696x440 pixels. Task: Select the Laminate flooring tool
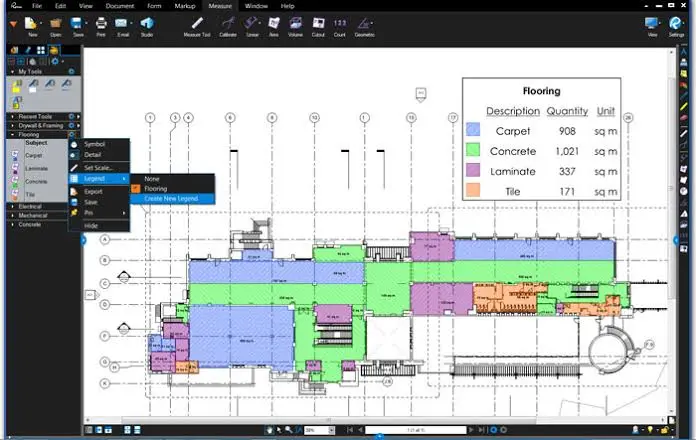point(16,168)
